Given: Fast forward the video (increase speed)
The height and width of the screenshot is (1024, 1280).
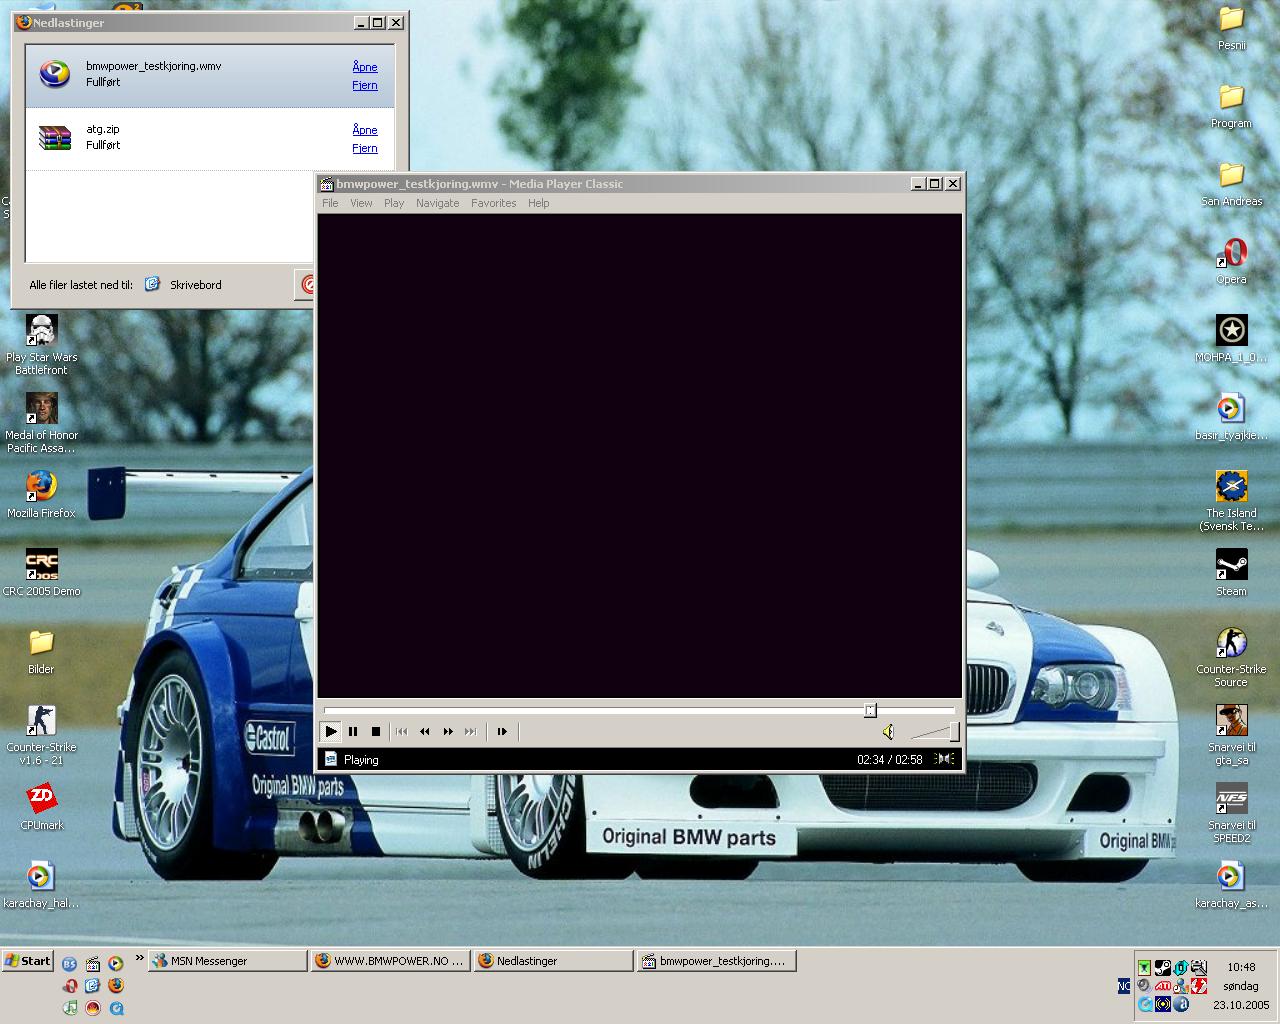Looking at the screenshot, I should click(448, 731).
